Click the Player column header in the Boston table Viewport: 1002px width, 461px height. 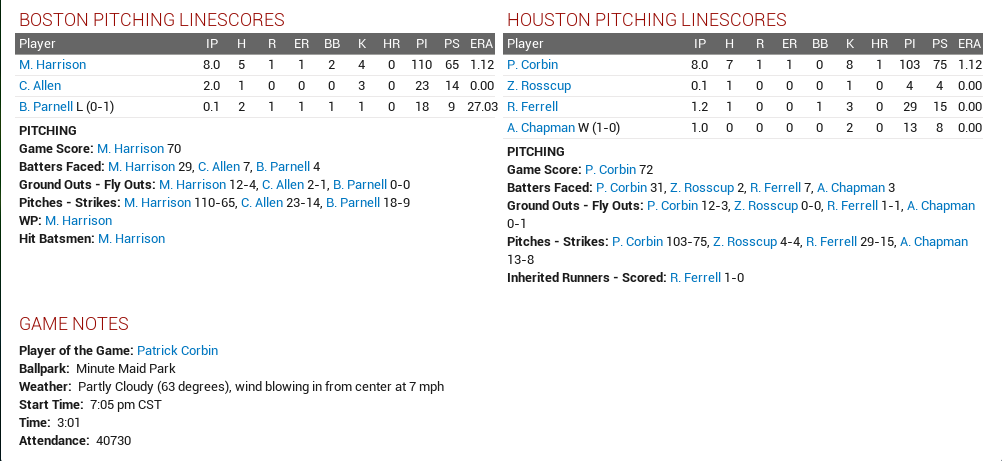pyautogui.click(x=37, y=43)
